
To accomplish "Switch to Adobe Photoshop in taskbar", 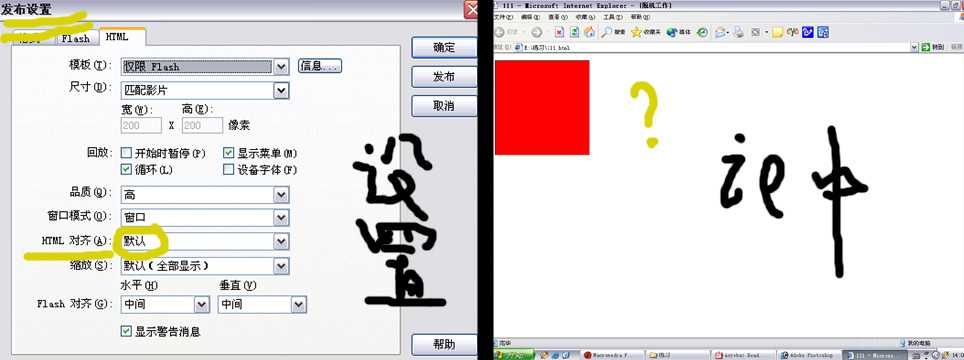I will pyautogui.click(x=808, y=355).
